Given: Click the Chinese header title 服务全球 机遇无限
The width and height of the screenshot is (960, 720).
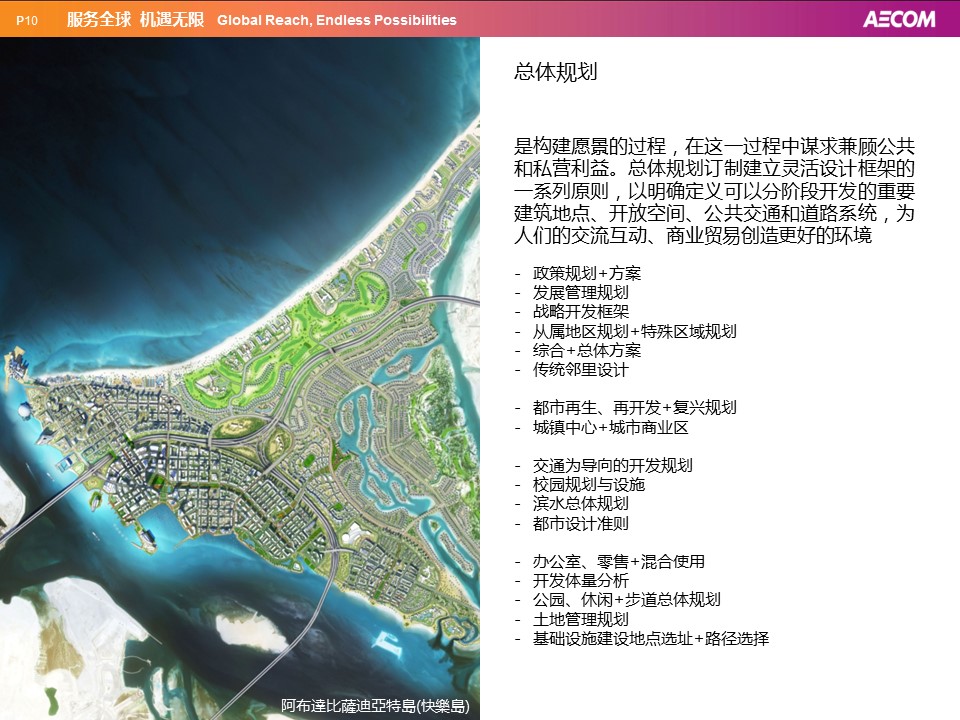Looking at the screenshot, I should pos(135,20).
